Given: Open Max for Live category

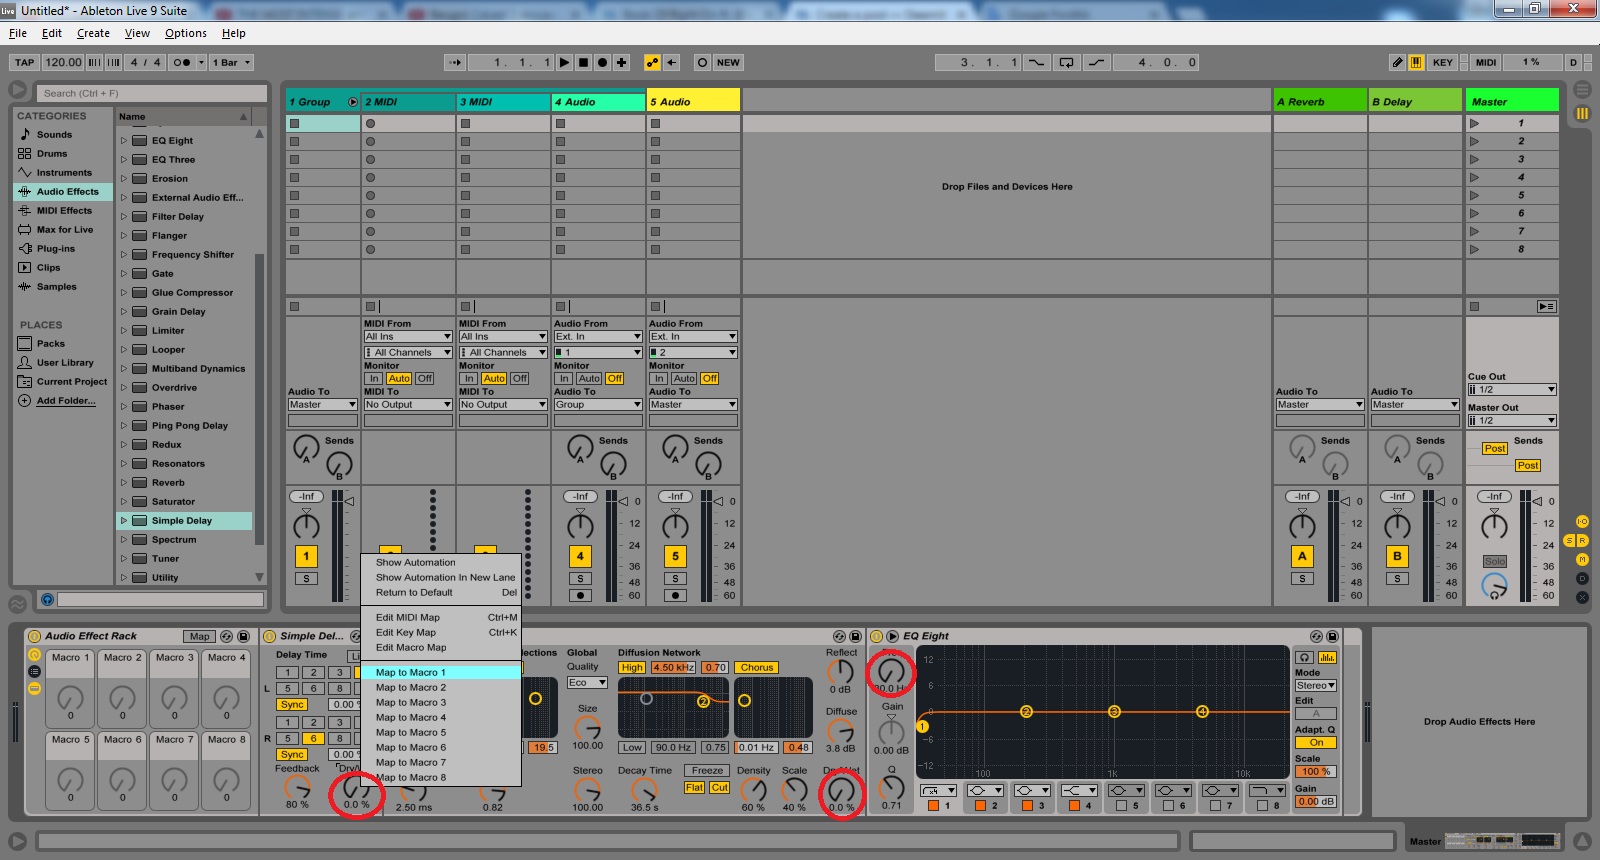Looking at the screenshot, I should click(65, 230).
